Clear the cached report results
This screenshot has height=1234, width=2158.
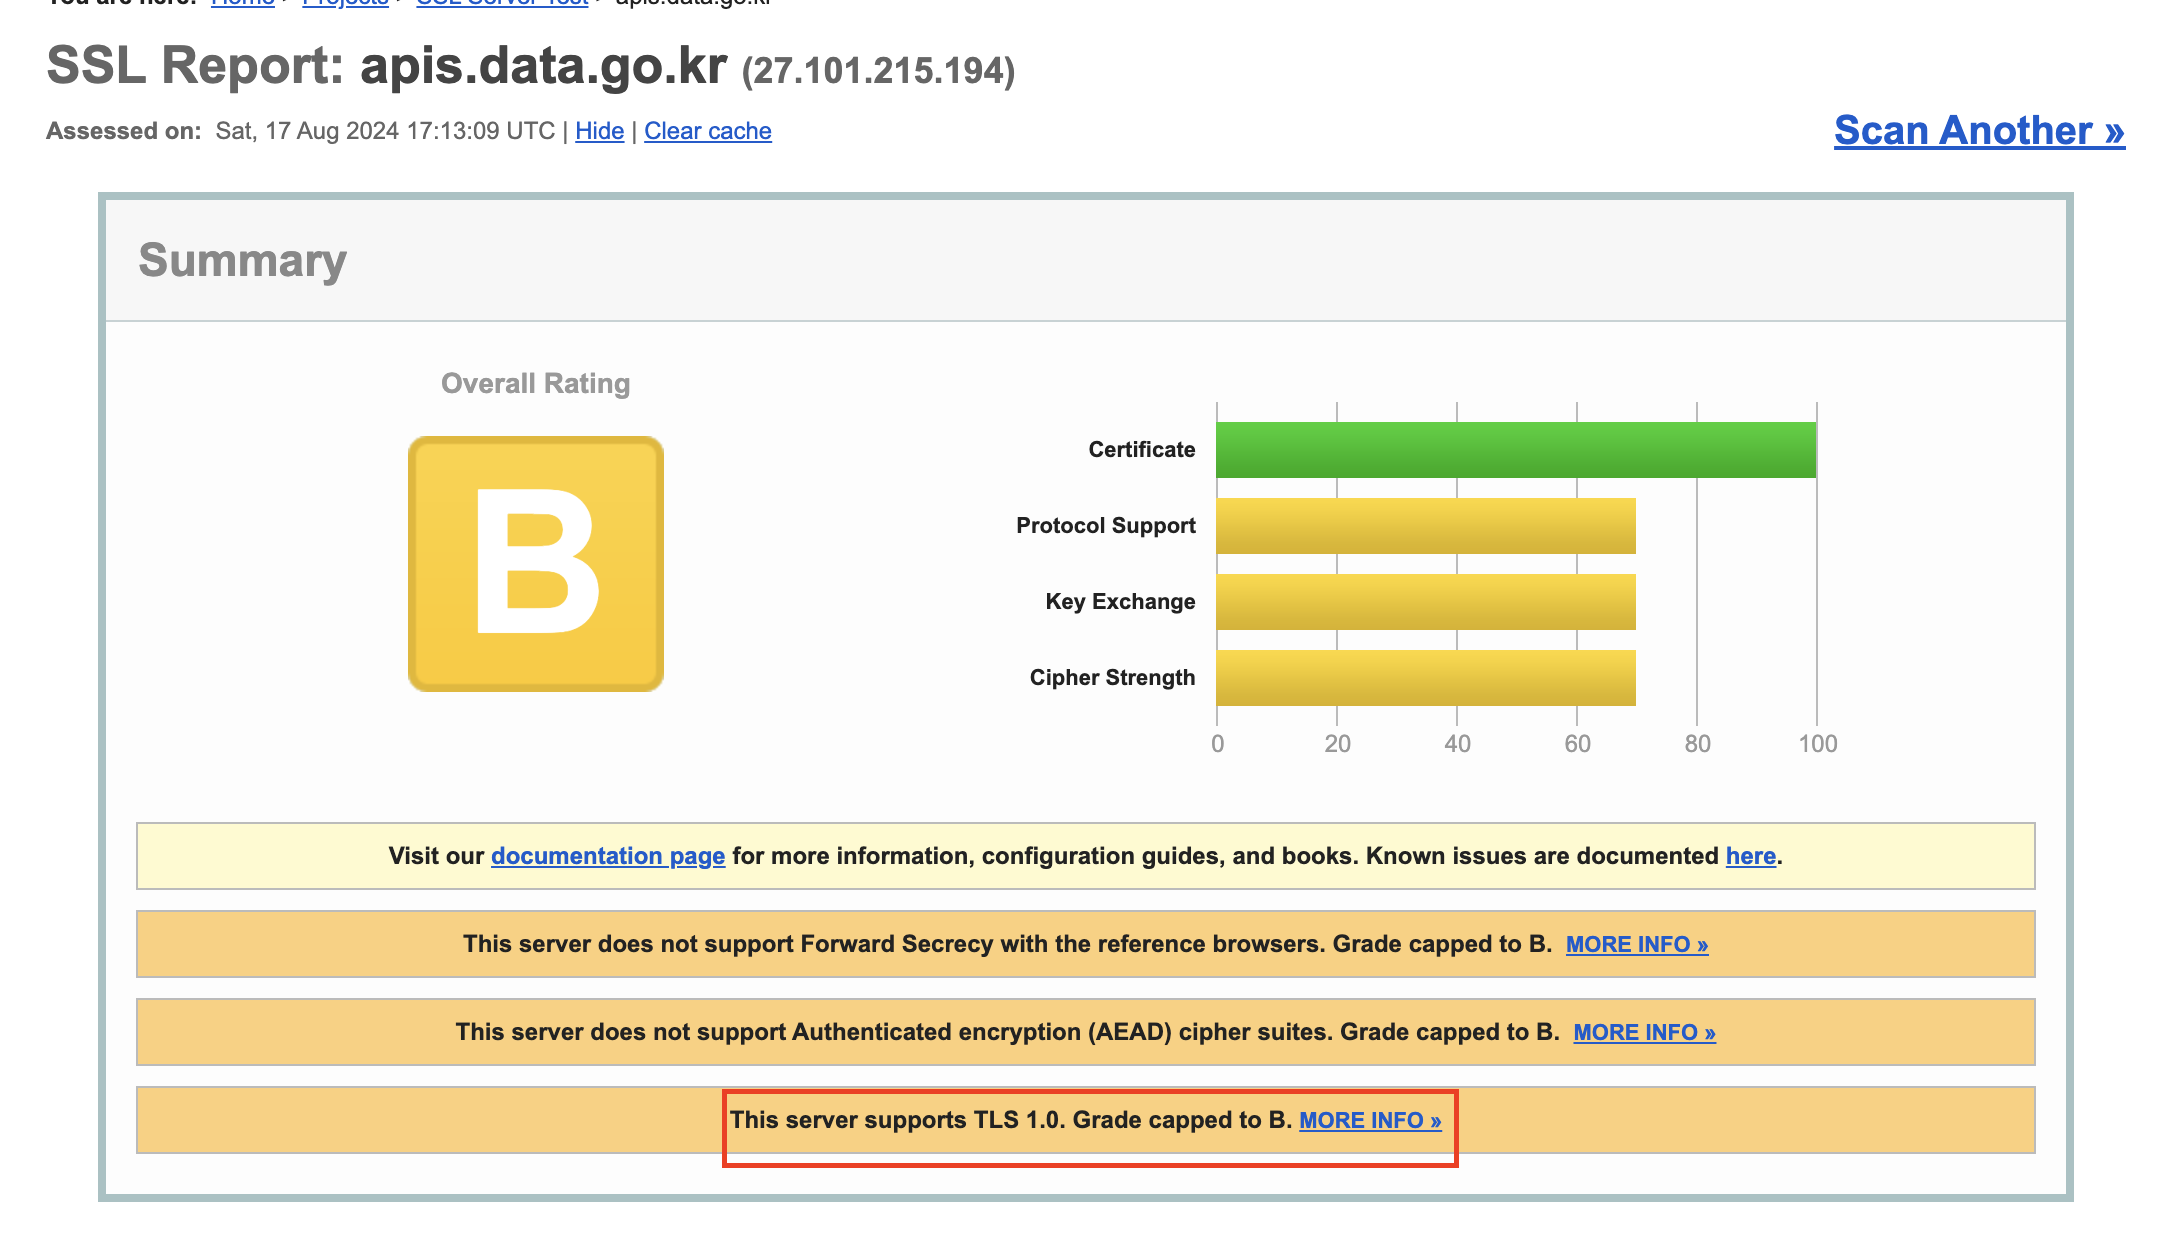pos(707,131)
